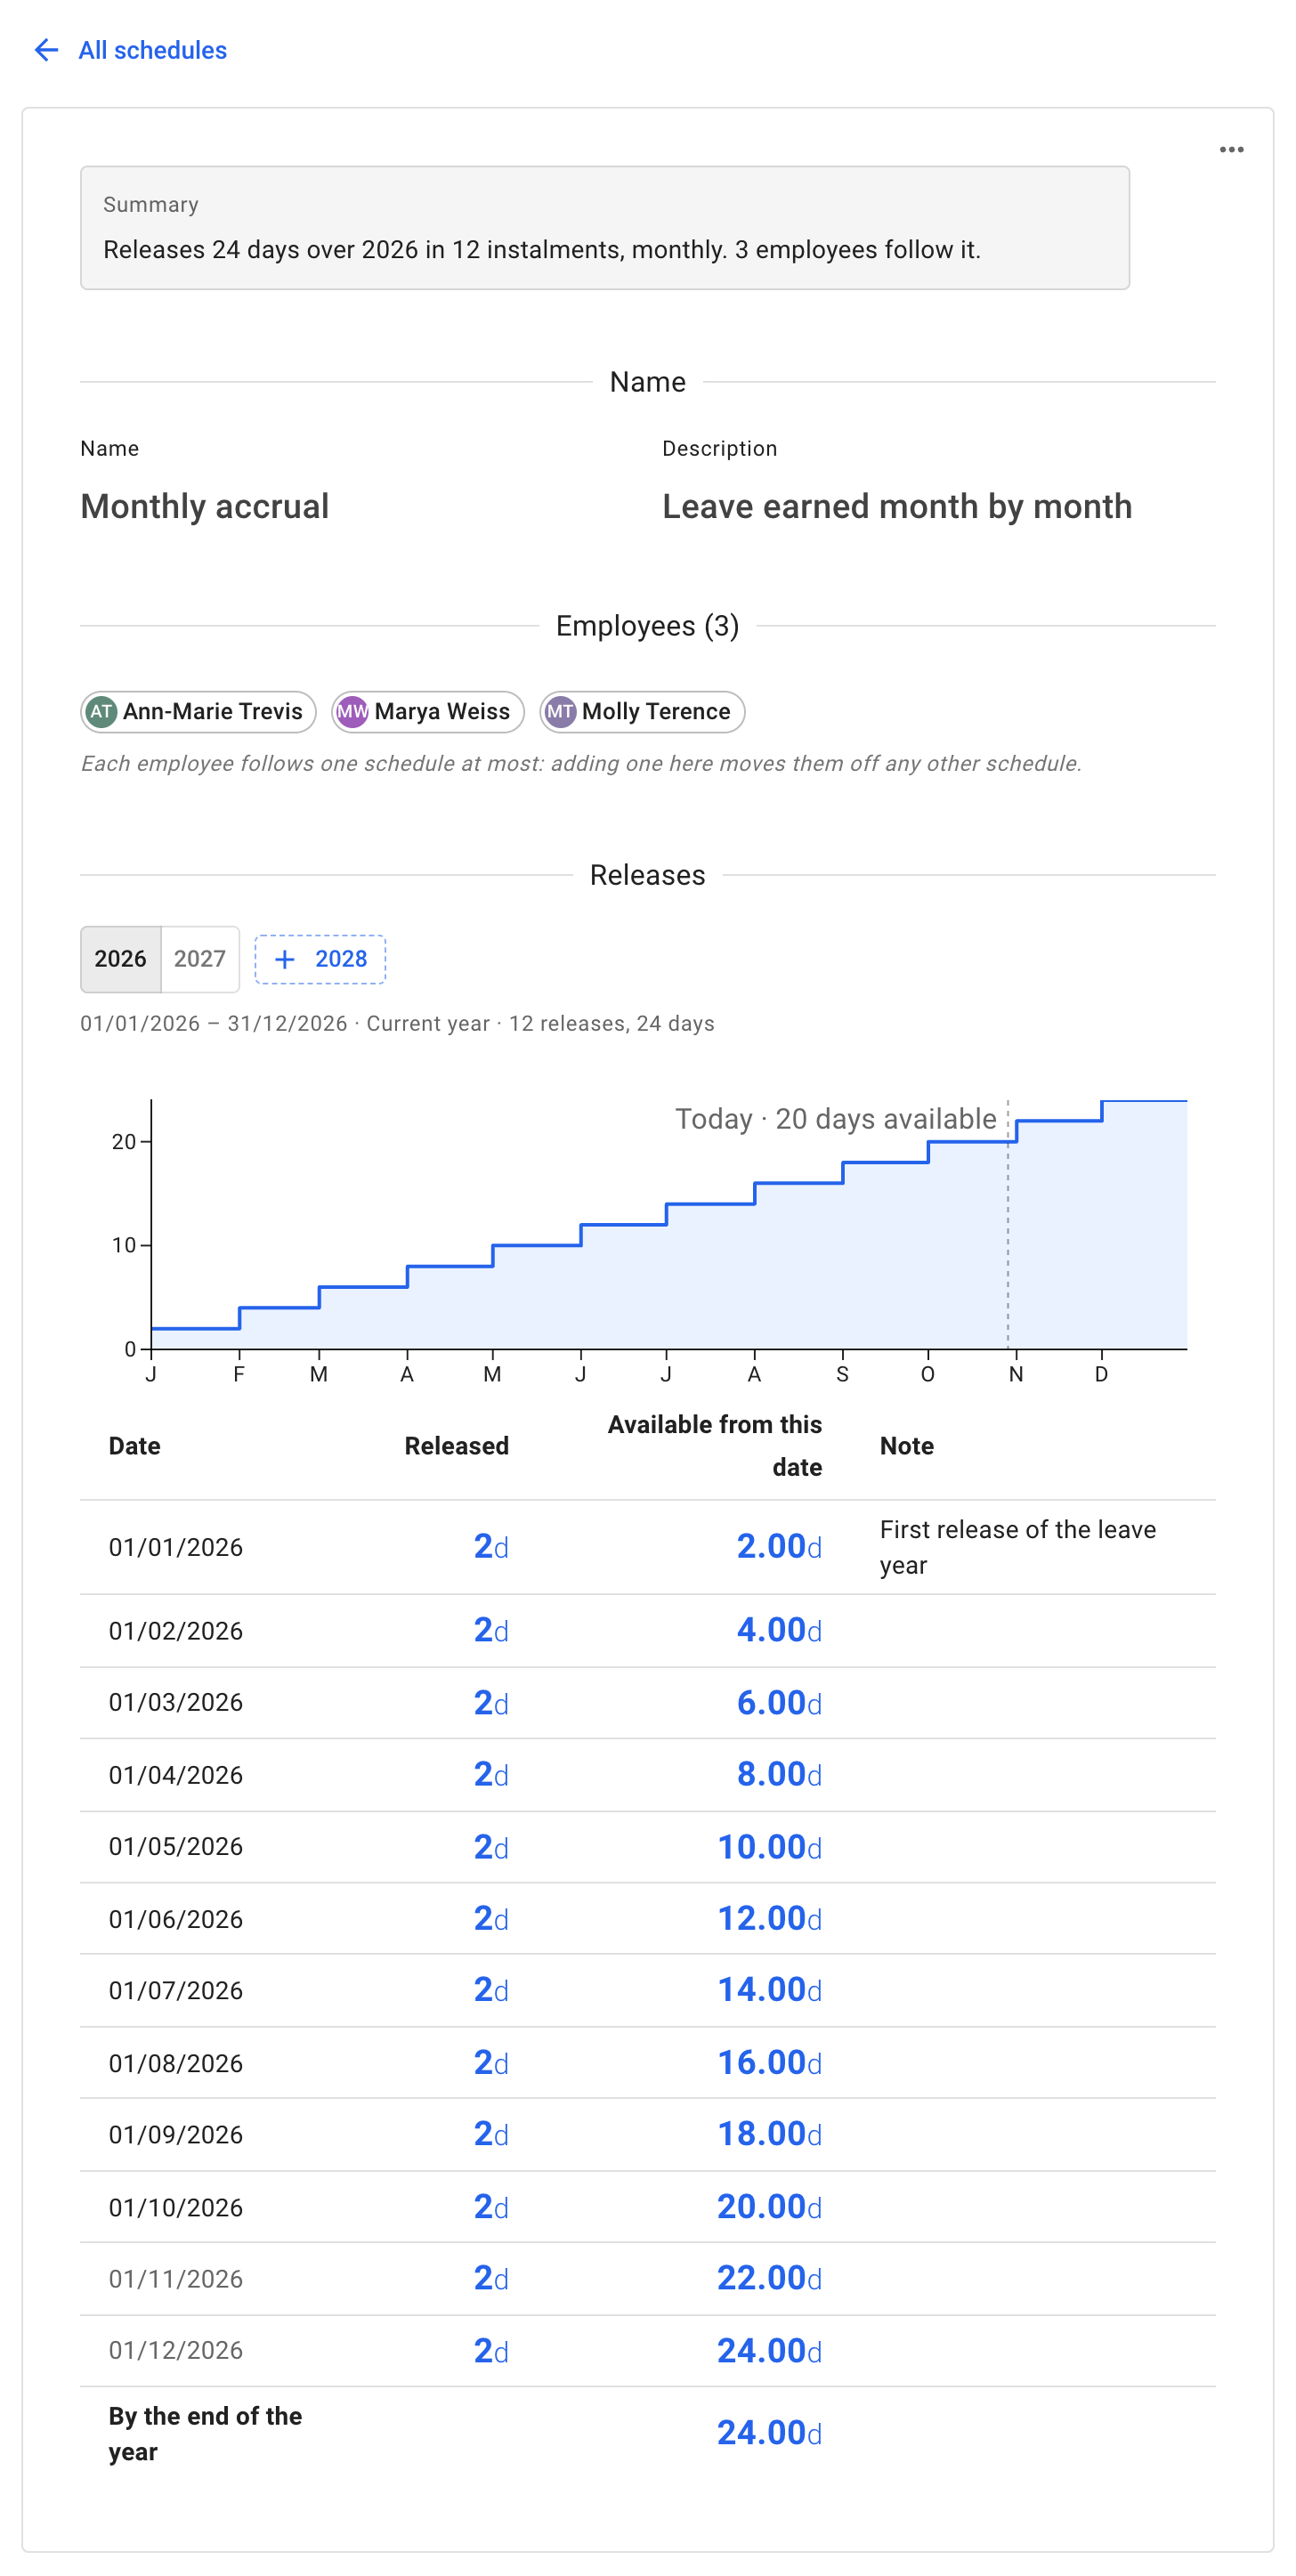Switch to the 2026 year tab

tap(120, 959)
